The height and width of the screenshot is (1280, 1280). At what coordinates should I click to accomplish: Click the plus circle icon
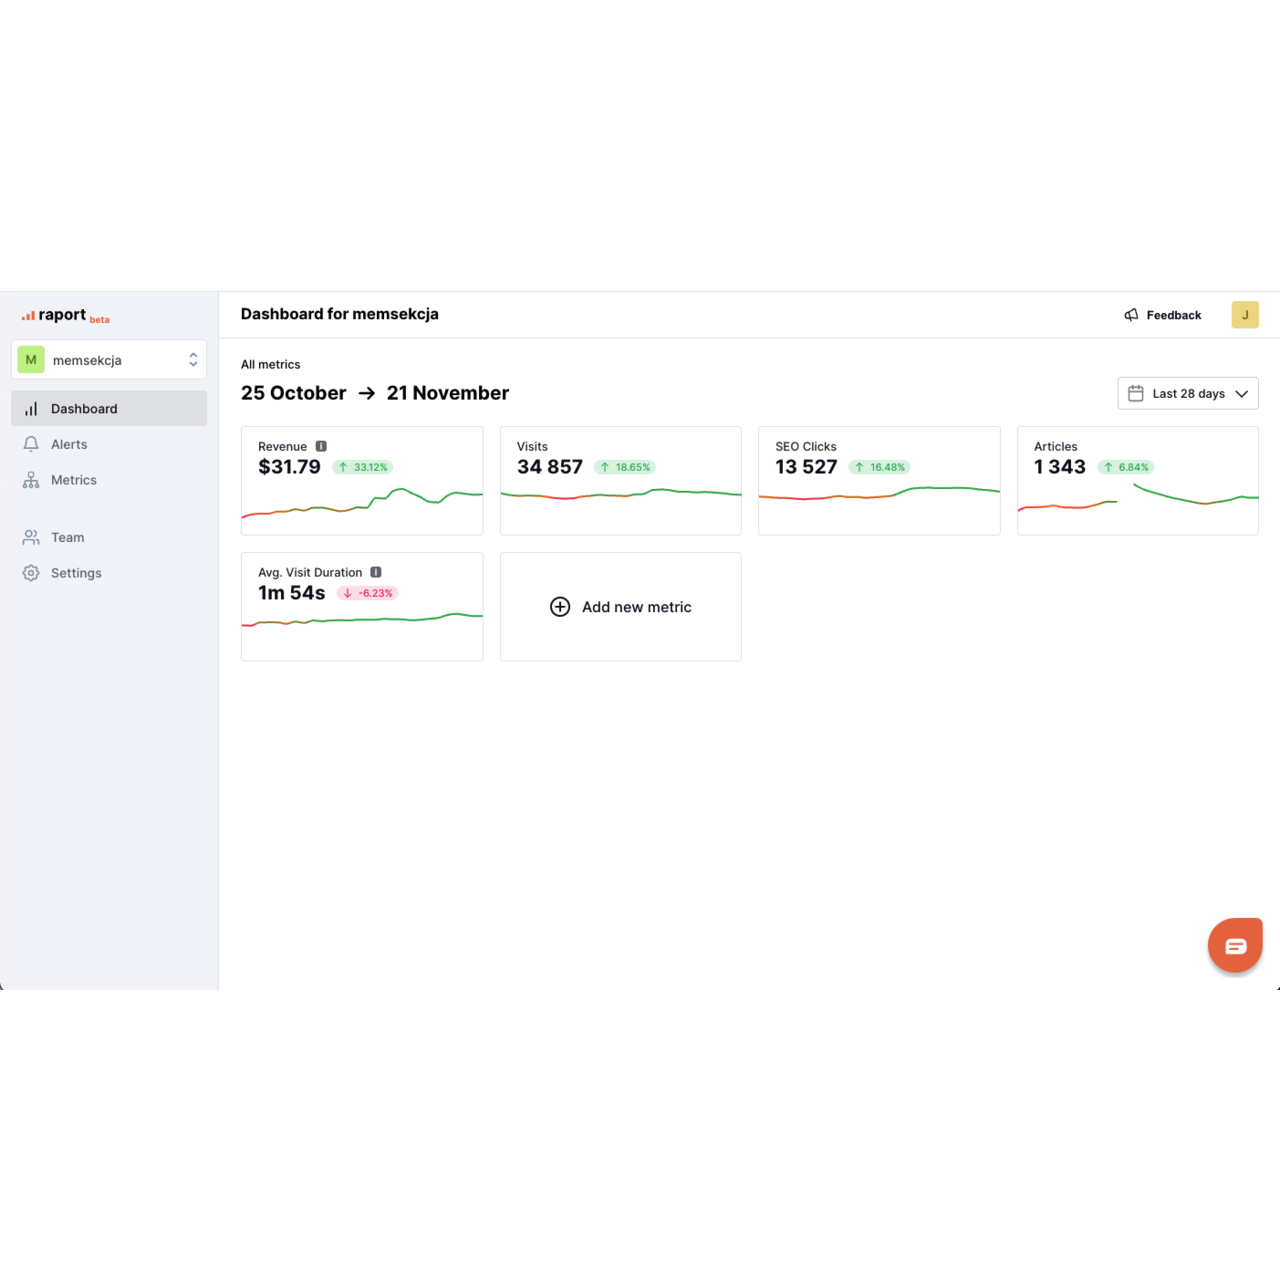tap(560, 607)
